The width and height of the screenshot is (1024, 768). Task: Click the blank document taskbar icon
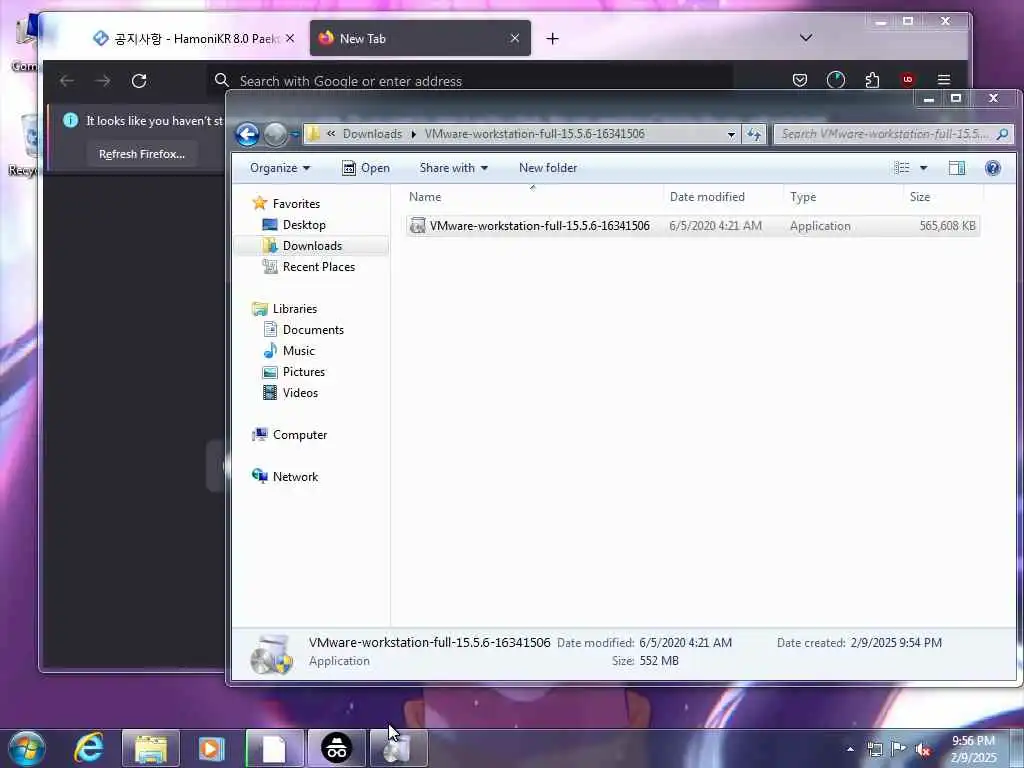(x=275, y=748)
